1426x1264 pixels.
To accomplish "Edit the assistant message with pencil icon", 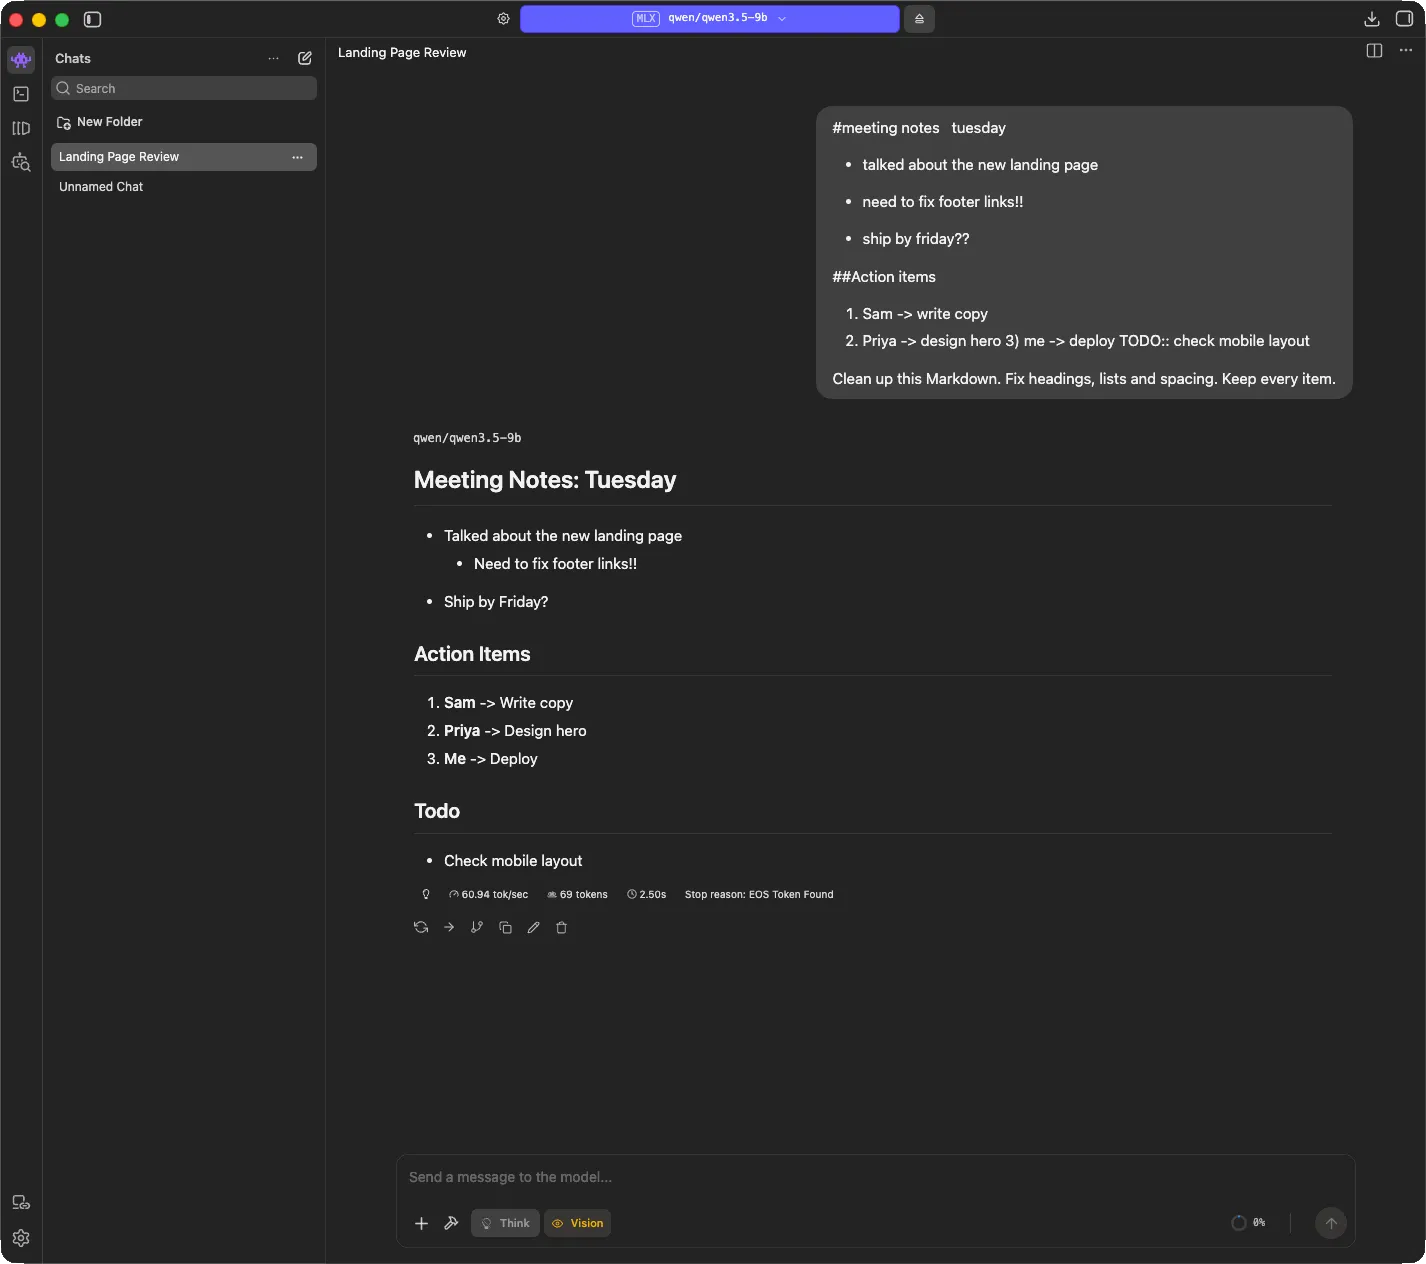I will pos(533,927).
